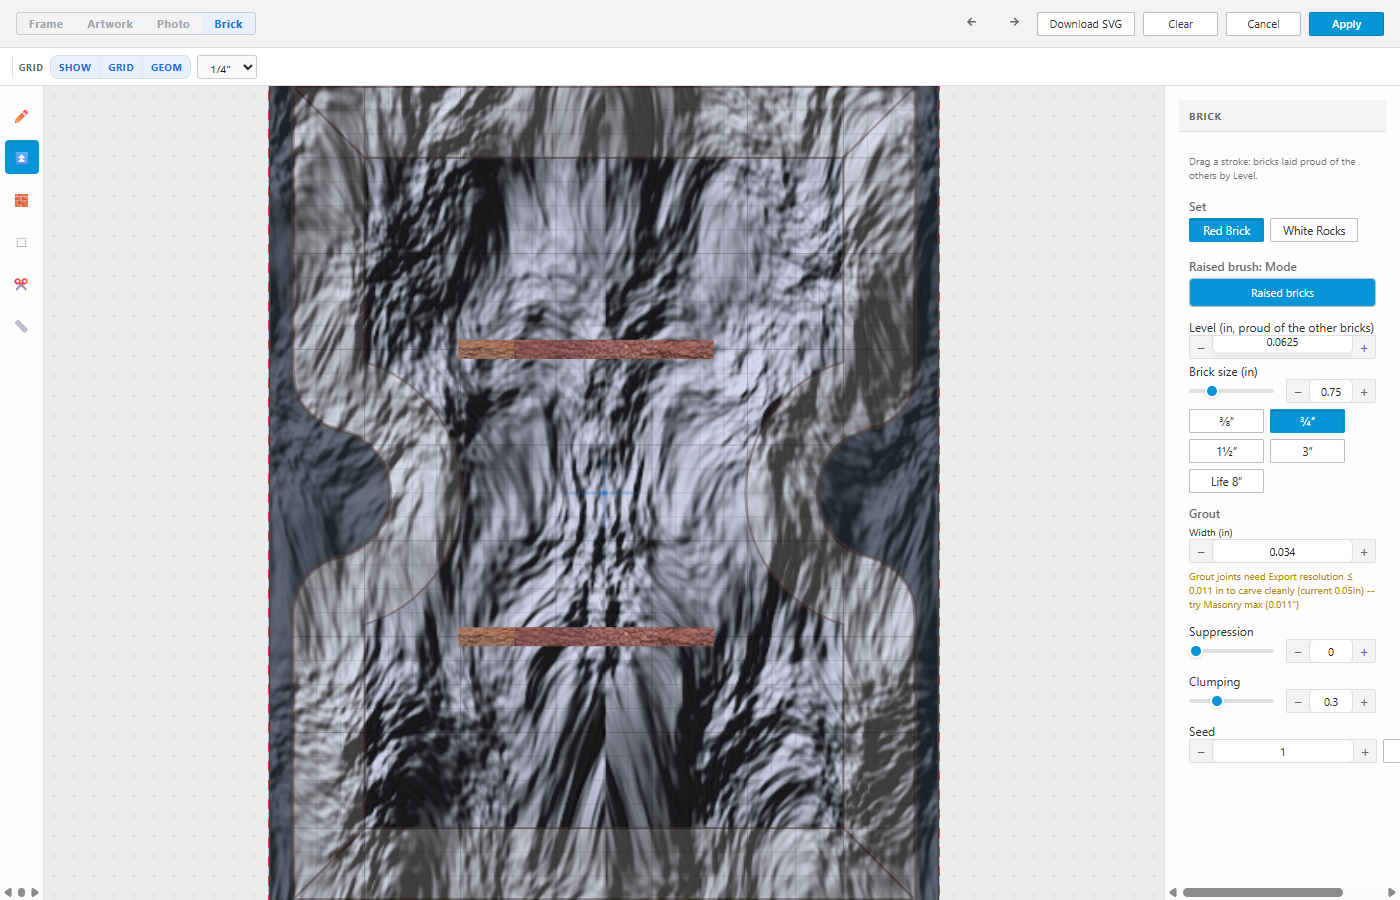Click the Apply button
Screen dimensions: 1400x900
1346,24
